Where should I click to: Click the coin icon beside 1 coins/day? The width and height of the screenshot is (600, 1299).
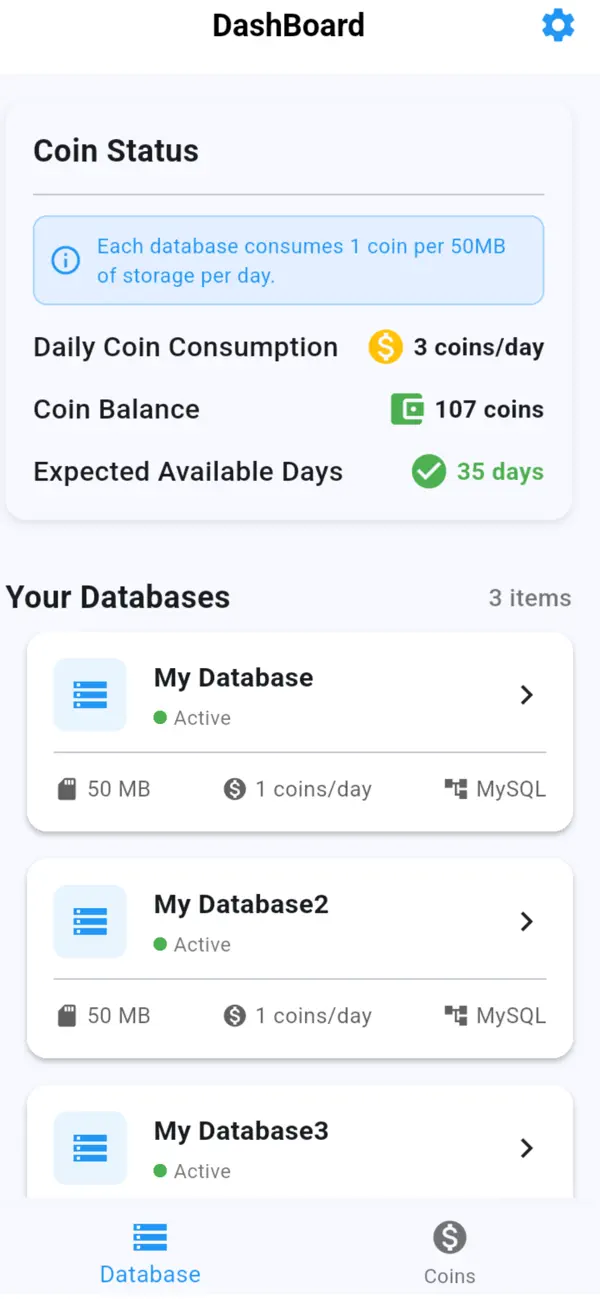click(x=233, y=788)
